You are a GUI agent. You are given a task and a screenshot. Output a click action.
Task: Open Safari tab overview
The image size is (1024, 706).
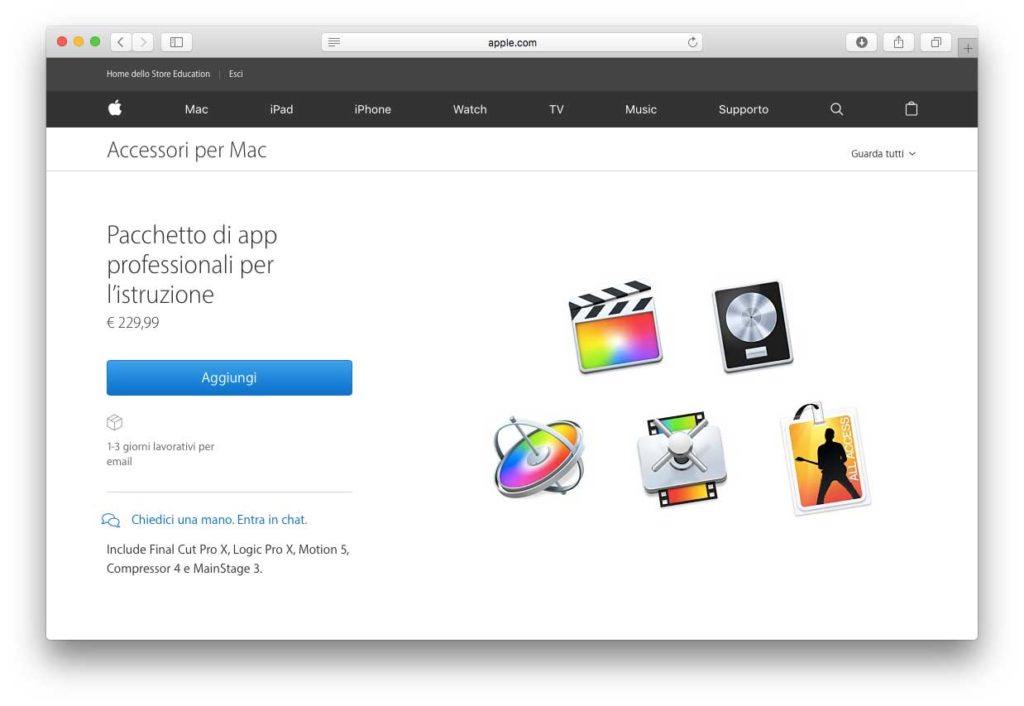point(935,42)
